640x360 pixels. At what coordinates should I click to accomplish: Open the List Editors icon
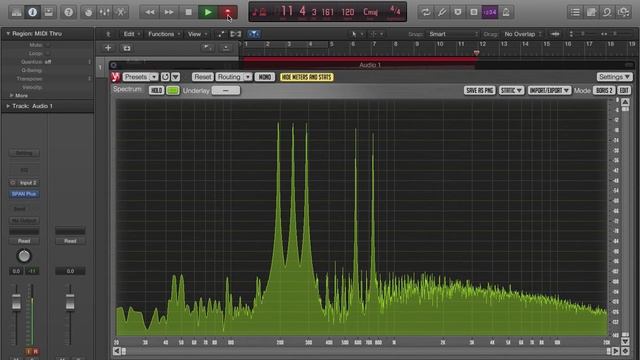click(x=575, y=12)
